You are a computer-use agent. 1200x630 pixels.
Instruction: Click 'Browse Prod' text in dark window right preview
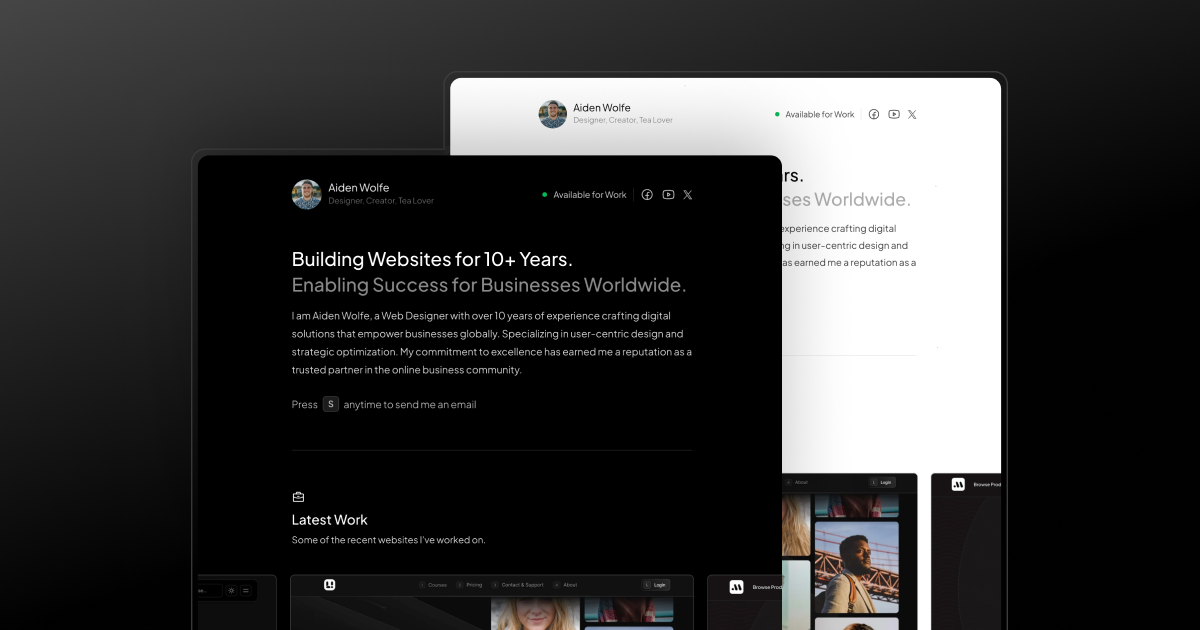(x=767, y=587)
